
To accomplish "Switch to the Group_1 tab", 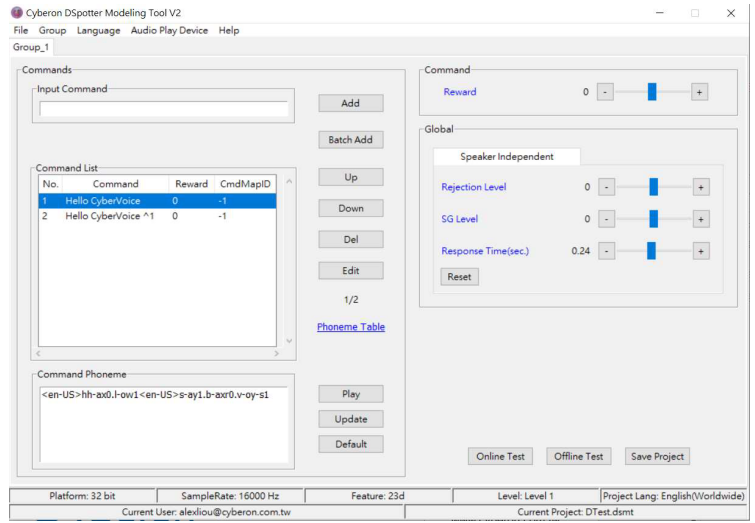I will point(31,47).
